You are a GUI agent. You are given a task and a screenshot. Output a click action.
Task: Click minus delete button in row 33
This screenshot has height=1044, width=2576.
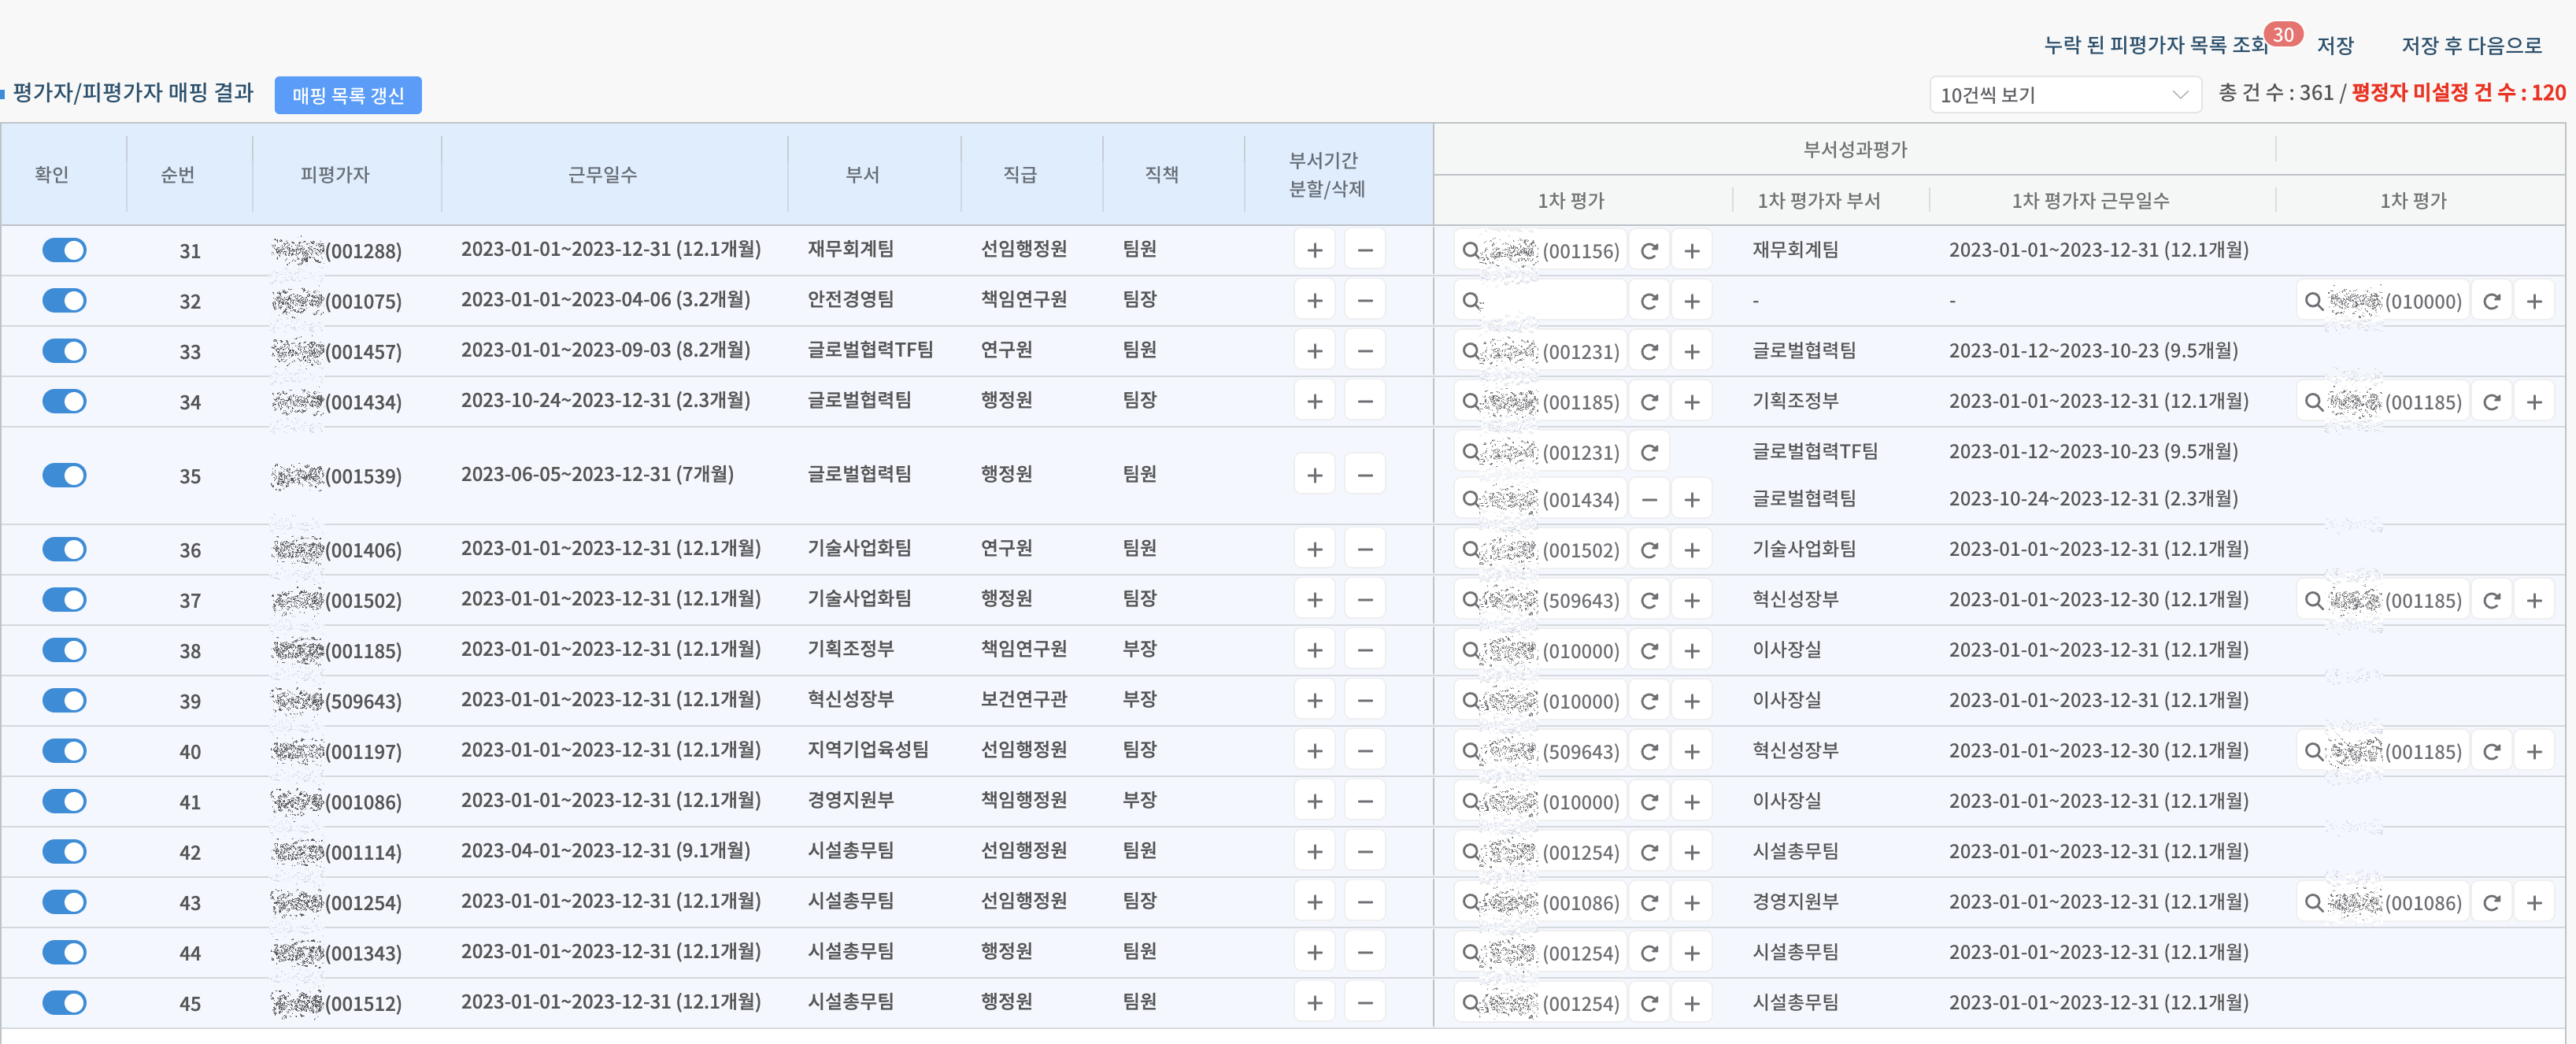point(1364,351)
